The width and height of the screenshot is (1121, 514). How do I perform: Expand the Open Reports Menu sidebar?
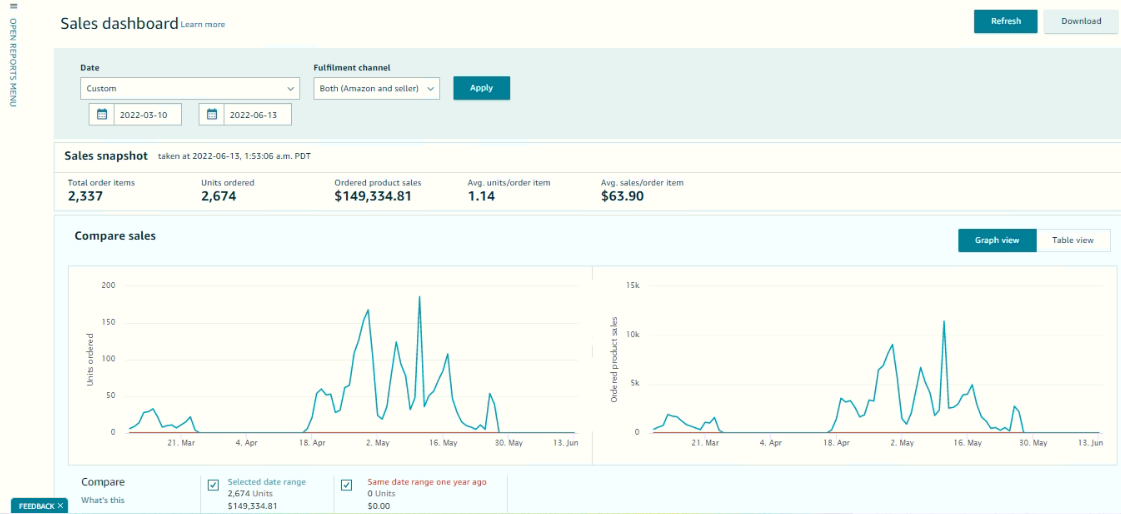[x=13, y=62]
